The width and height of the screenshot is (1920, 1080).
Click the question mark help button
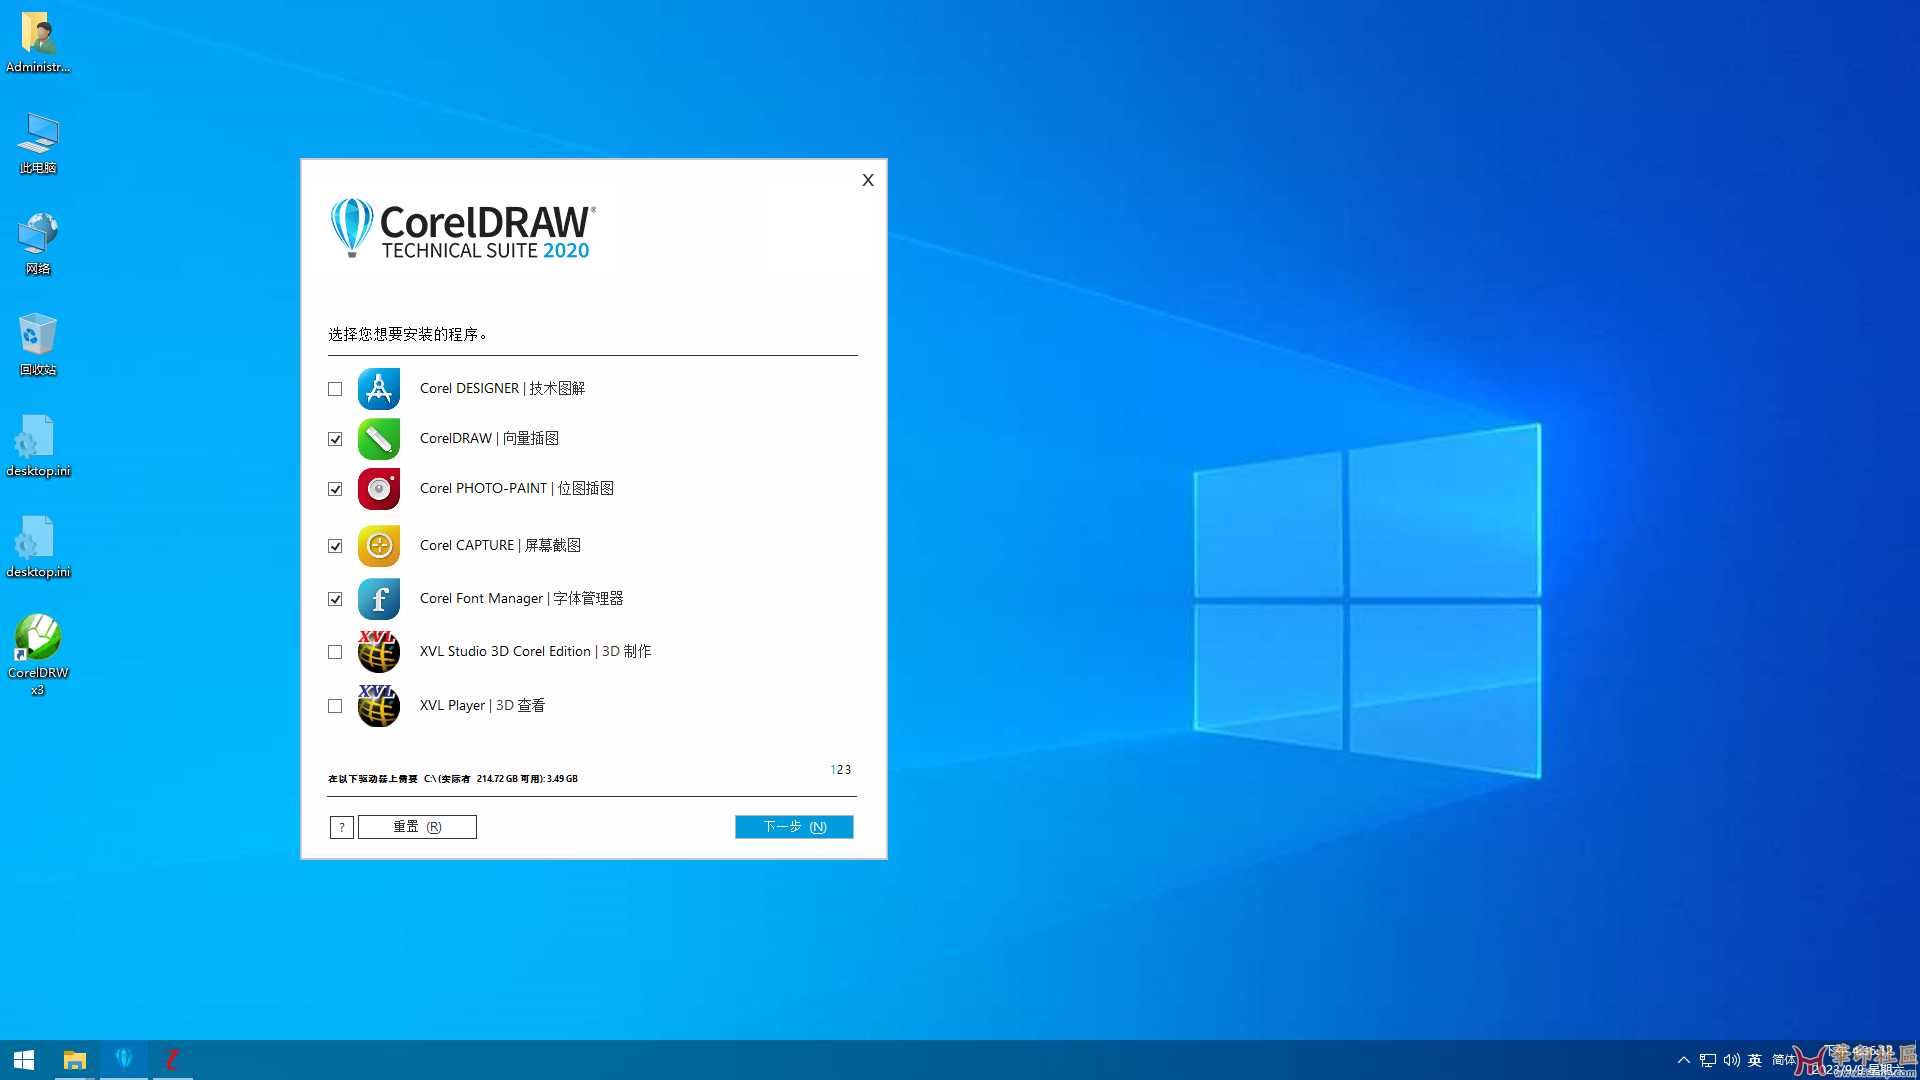(342, 827)
